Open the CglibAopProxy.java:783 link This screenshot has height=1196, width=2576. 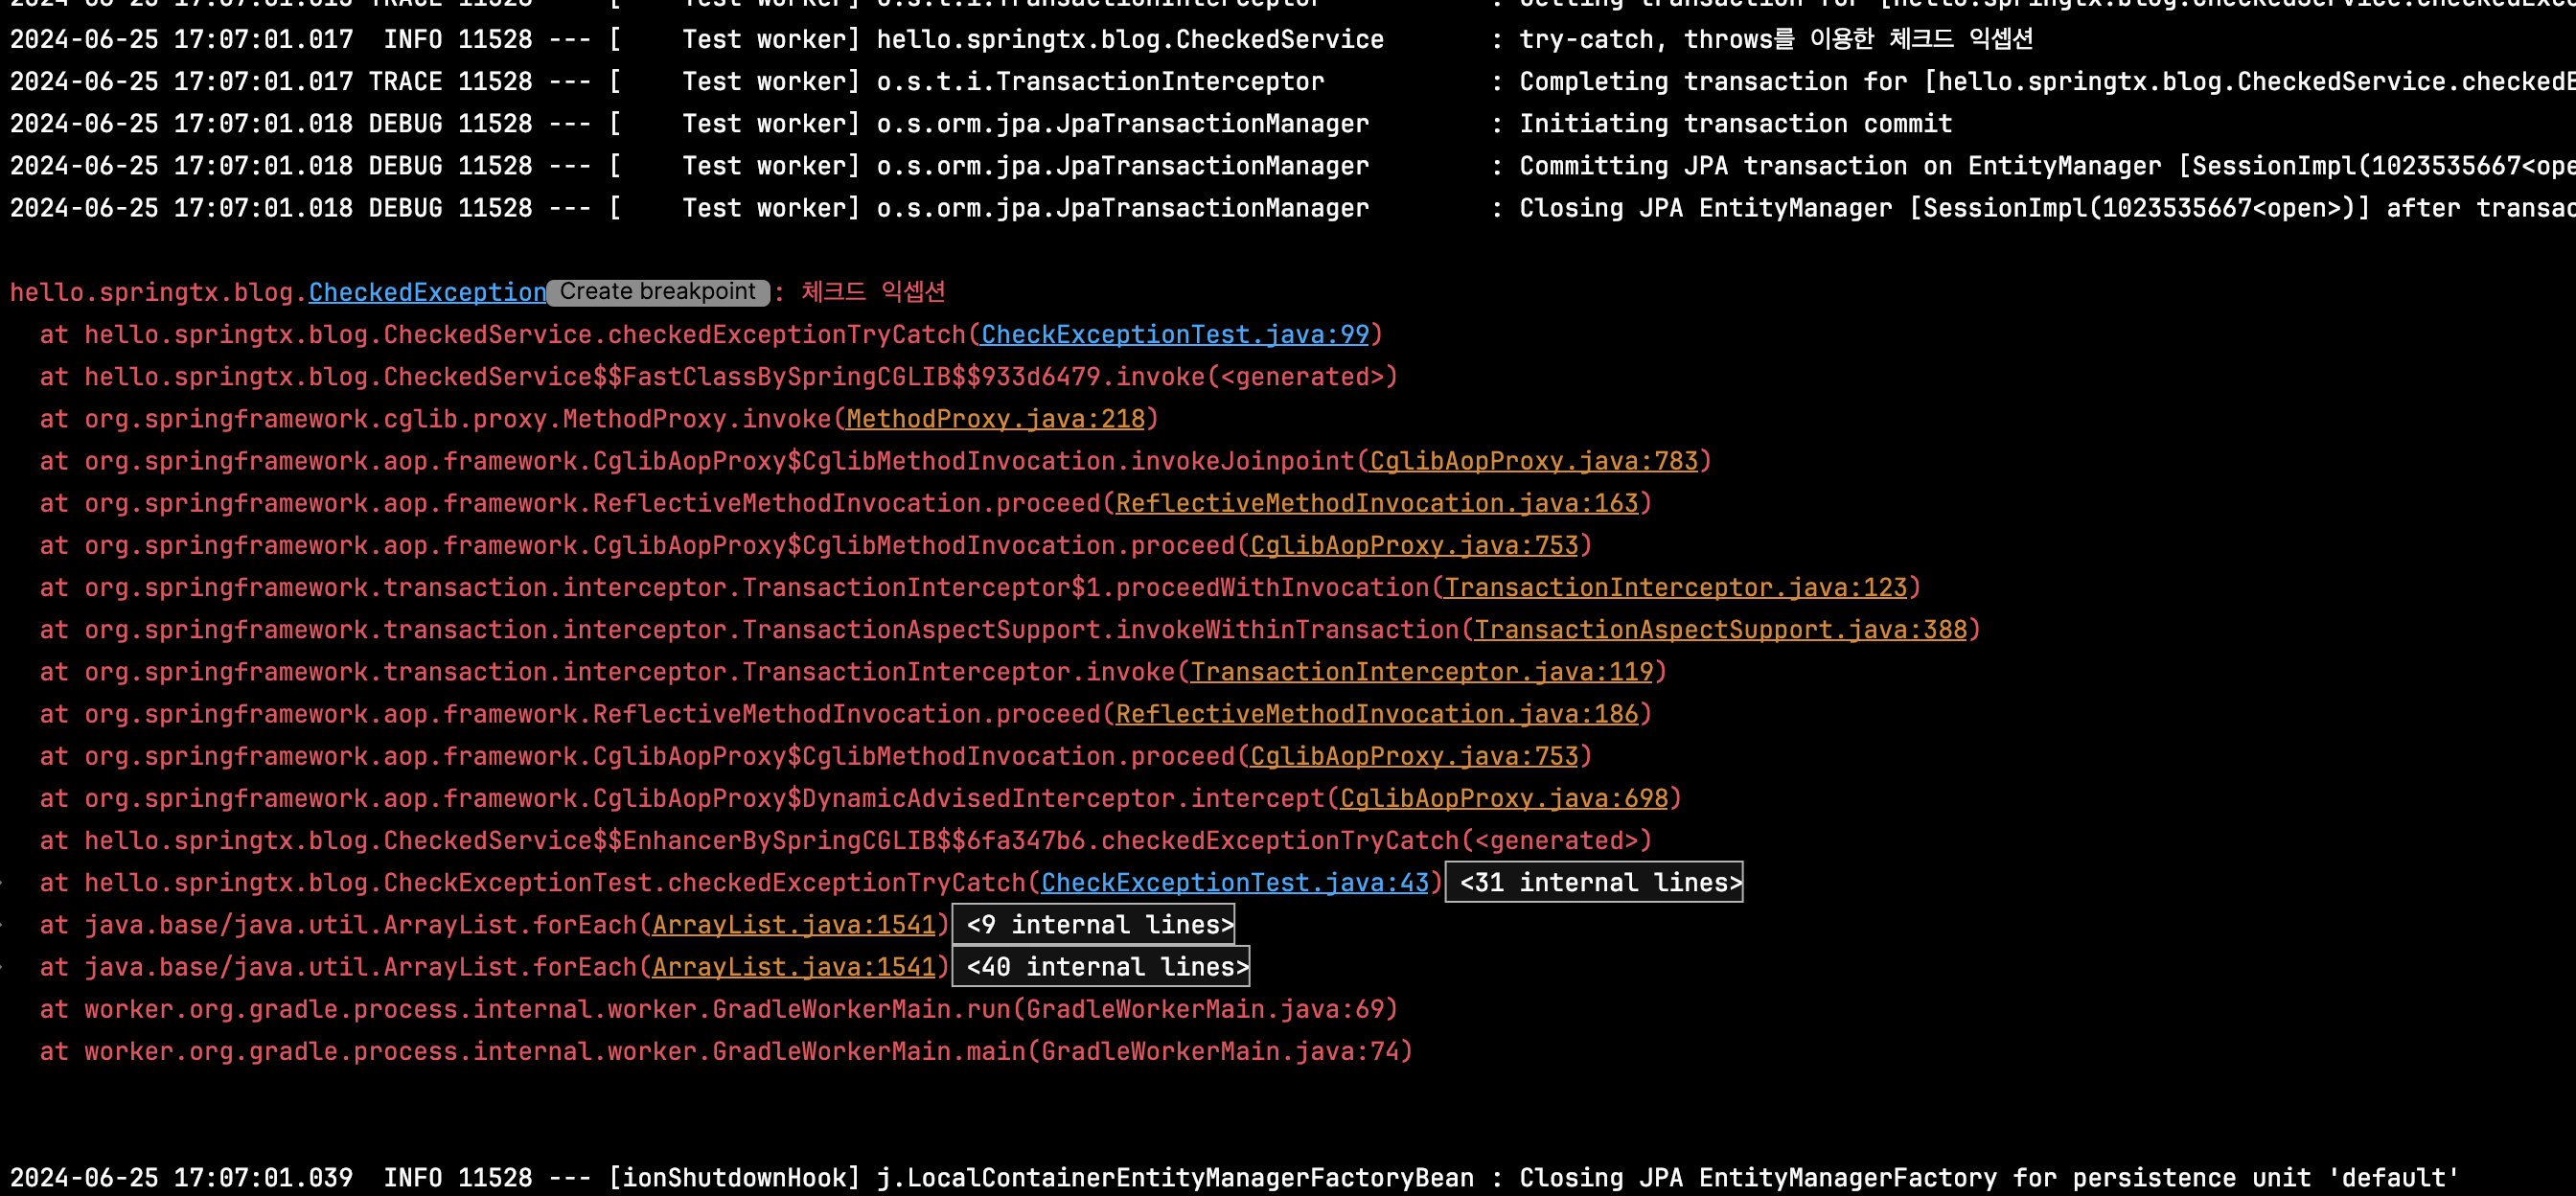coord(1533,461)
